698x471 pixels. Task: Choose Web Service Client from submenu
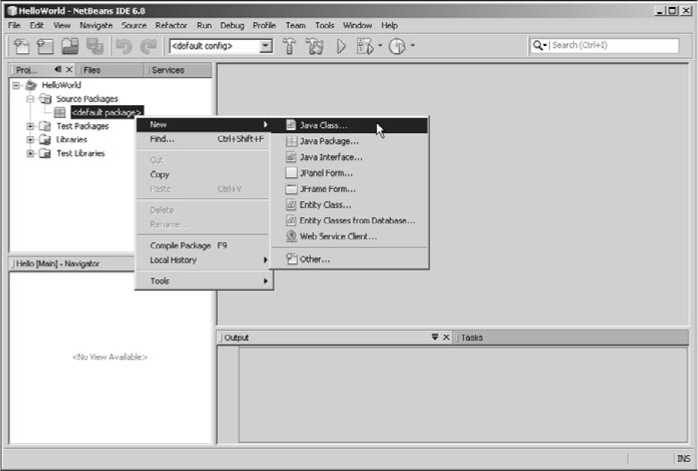[349, 236]
